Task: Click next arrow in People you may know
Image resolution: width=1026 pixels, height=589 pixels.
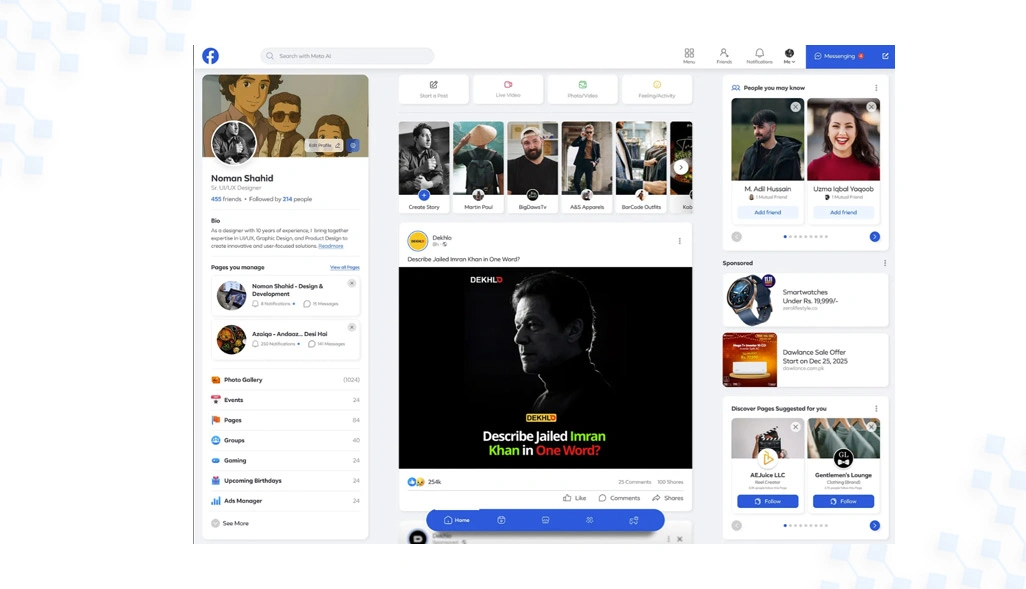Action: (x=874, y=236)
